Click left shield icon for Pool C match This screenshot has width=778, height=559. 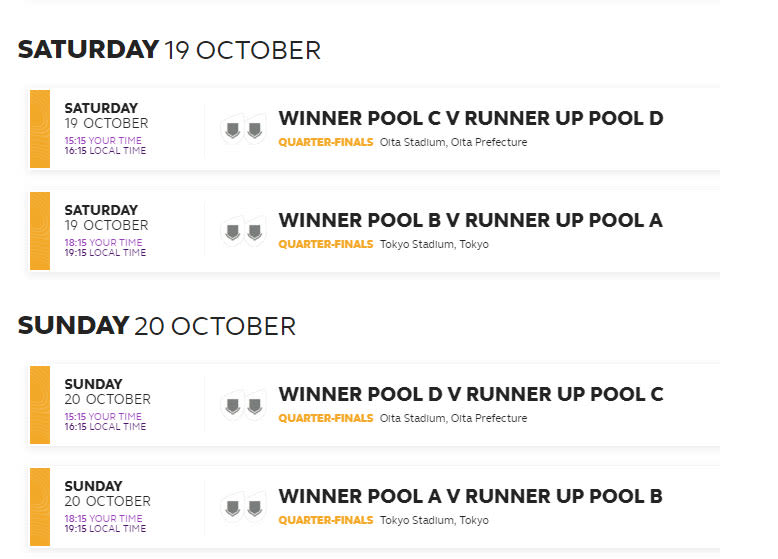pos(233,130)
